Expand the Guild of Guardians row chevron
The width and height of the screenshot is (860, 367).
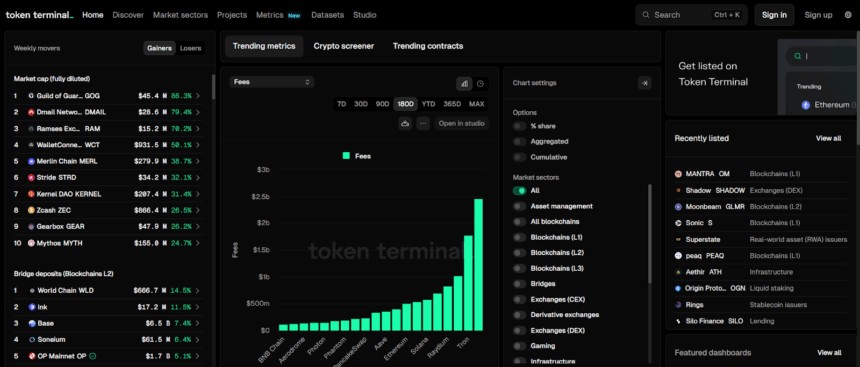tap(198, 96)
